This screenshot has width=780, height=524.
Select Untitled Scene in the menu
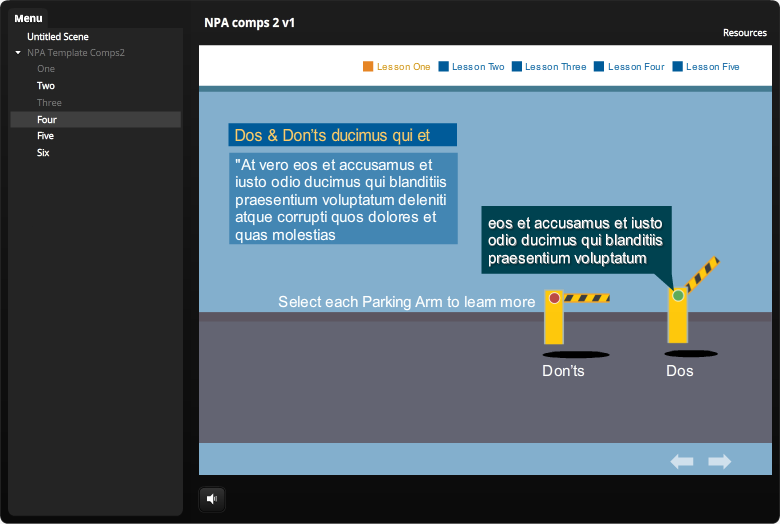point(58,37)
